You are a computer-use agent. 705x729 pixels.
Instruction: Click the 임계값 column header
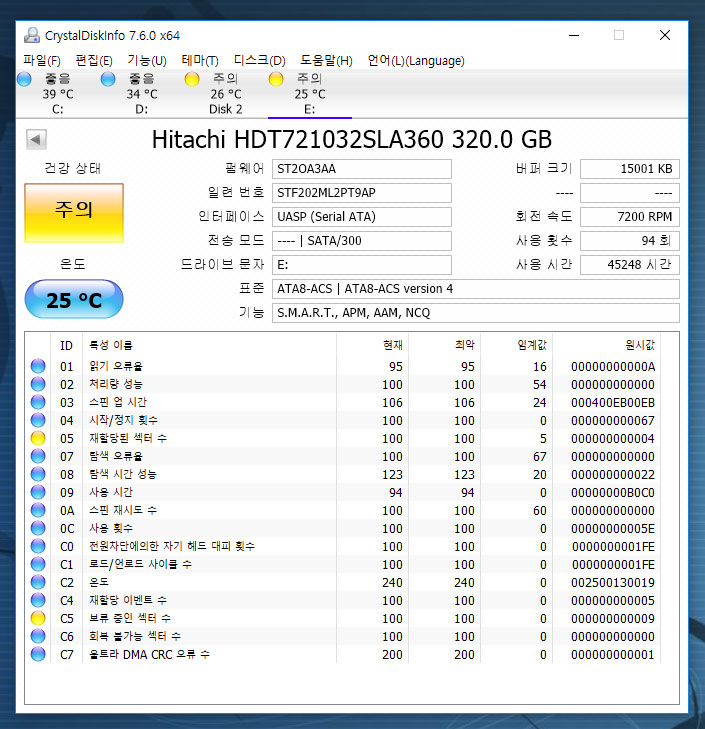pos(517,345)
